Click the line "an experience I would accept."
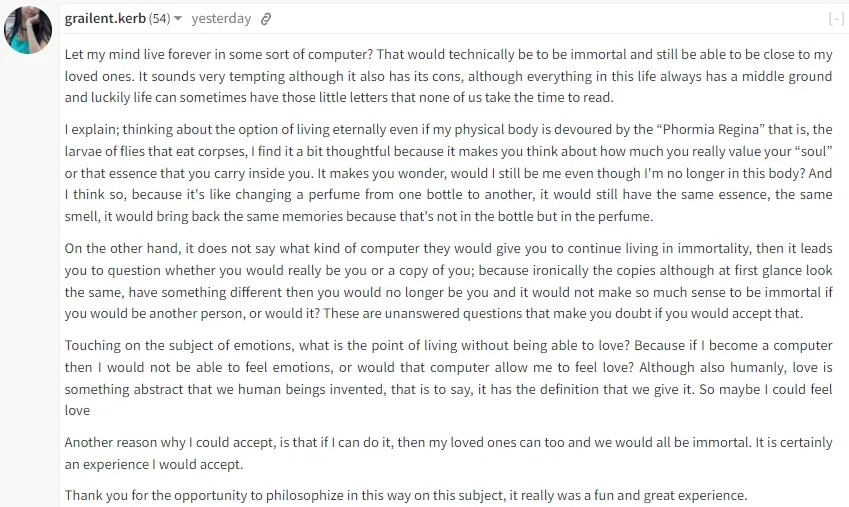849x507 pixels. click(x=154, y=464)
